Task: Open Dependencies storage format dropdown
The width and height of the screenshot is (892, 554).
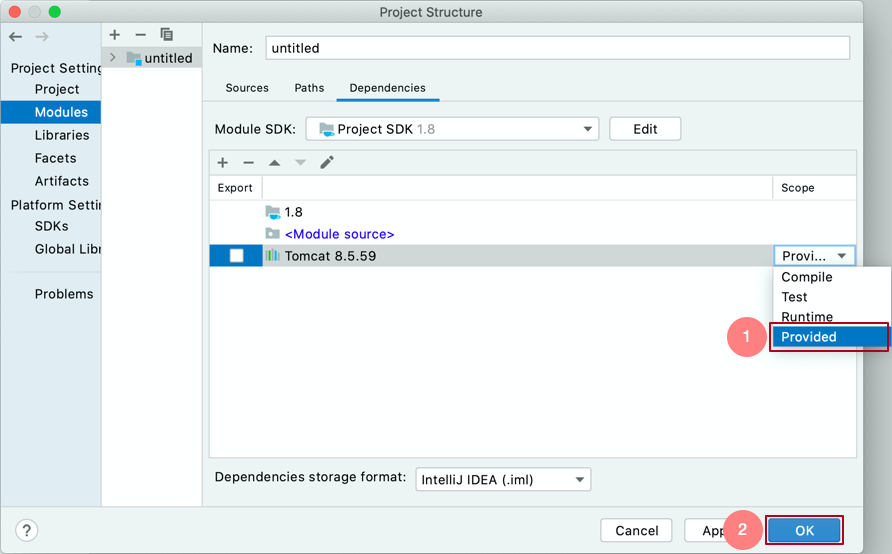Action: pyautogui.click(x=503, y=479)
